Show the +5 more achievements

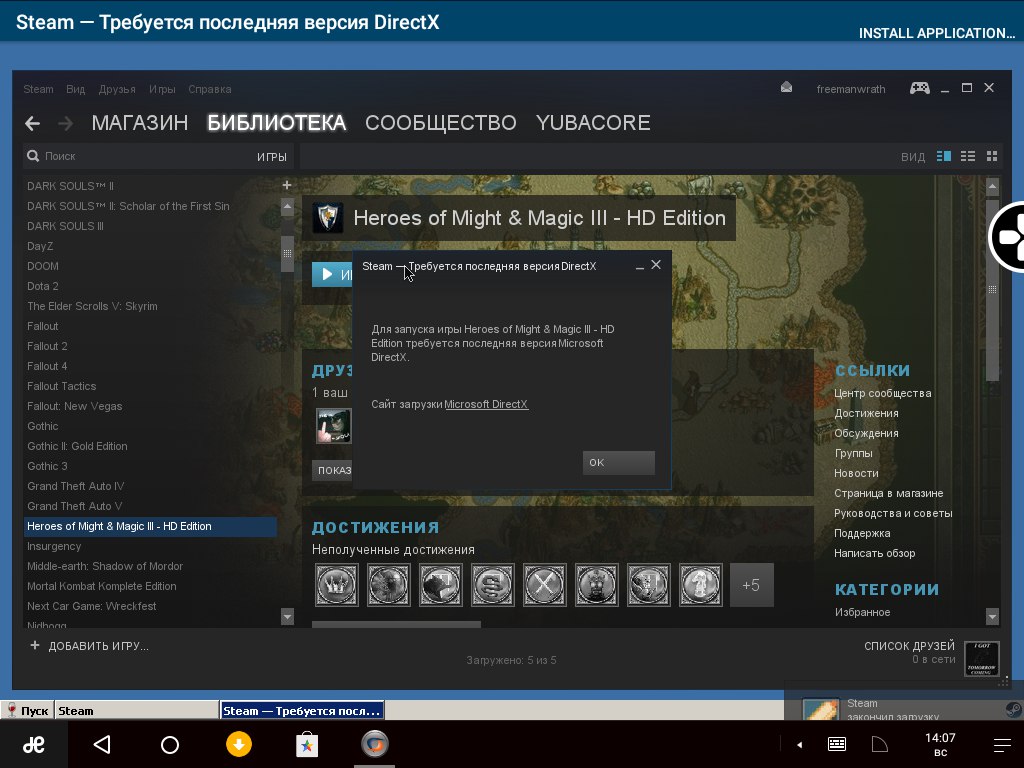click(x=752, y=584)
